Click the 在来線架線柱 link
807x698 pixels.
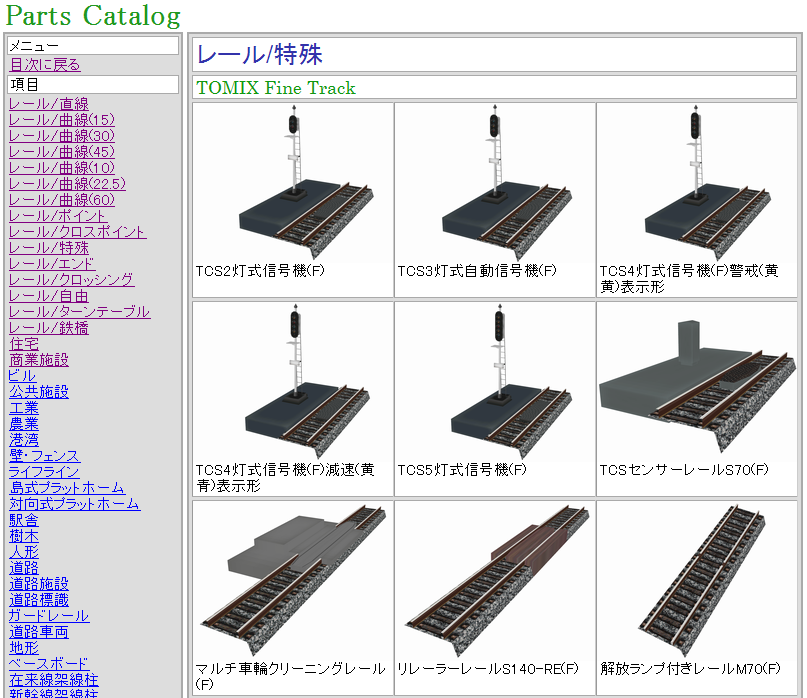tap(54, 679)
